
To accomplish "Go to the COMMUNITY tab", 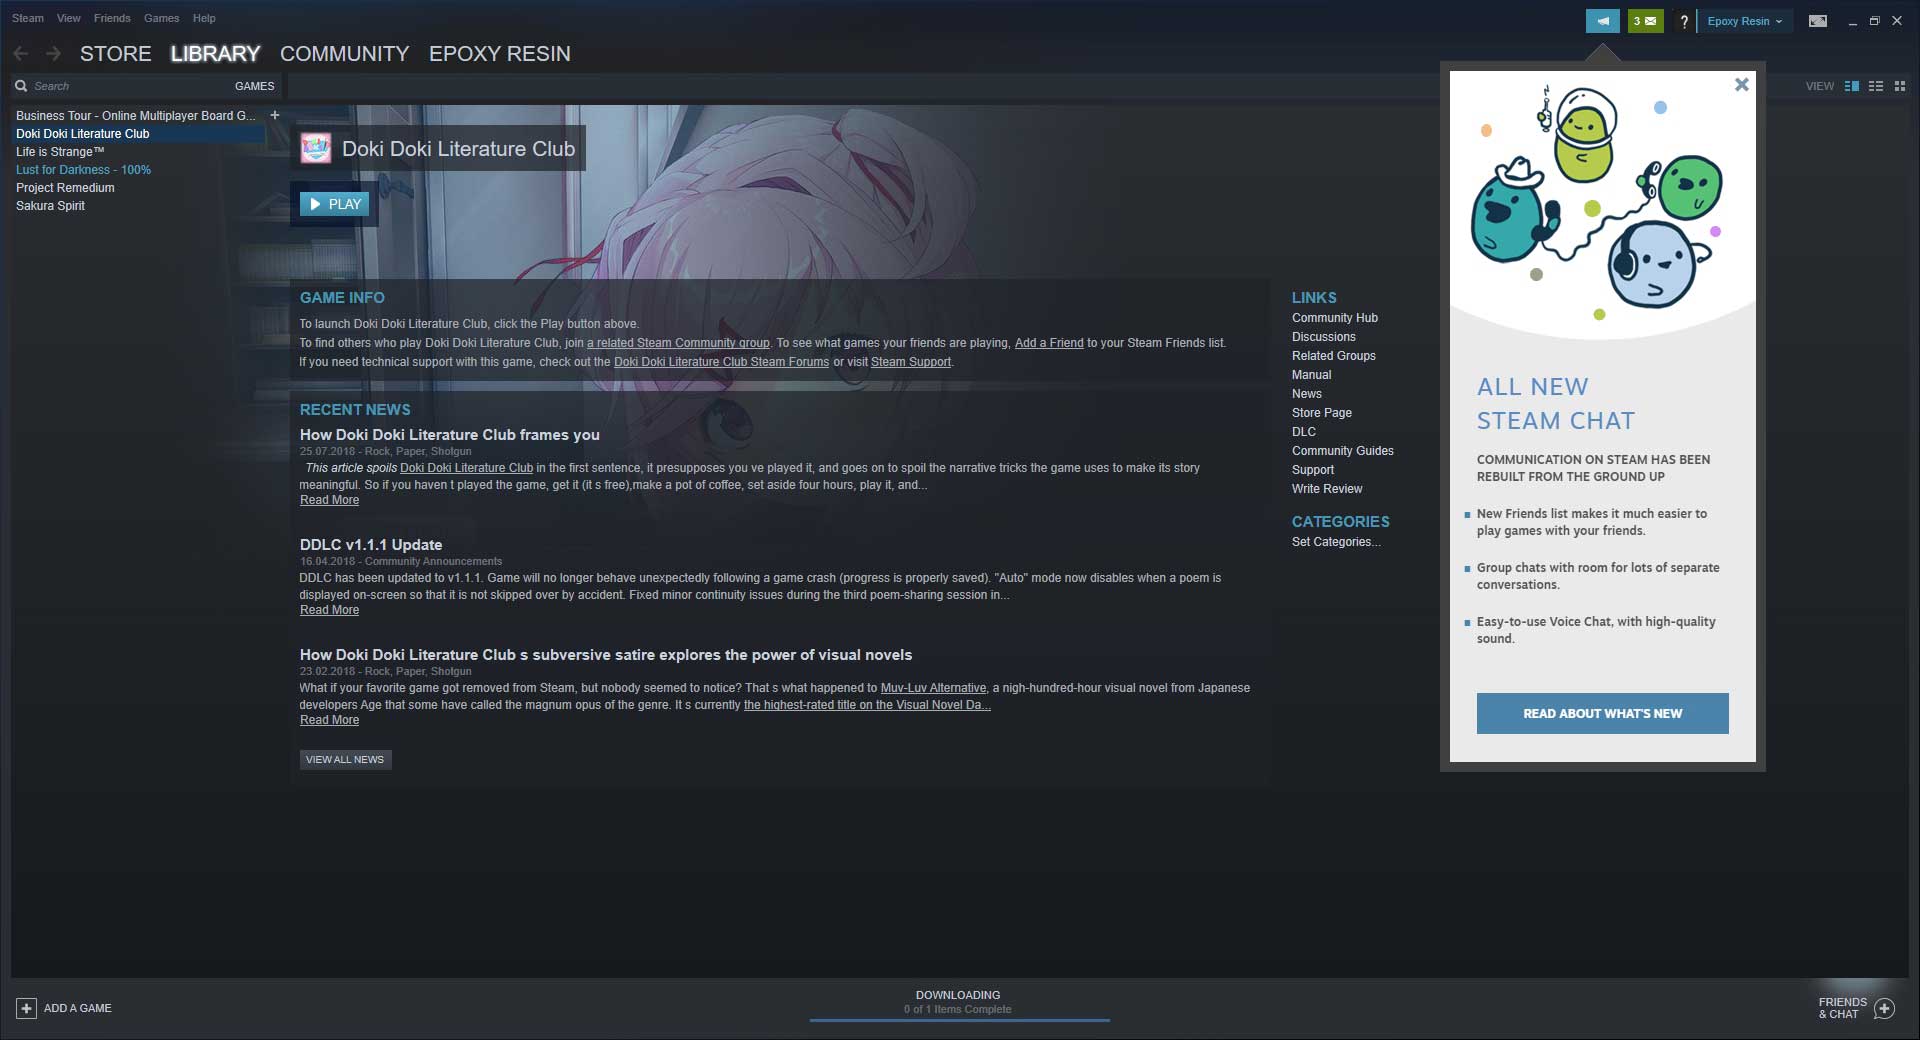I will (345, 54).
